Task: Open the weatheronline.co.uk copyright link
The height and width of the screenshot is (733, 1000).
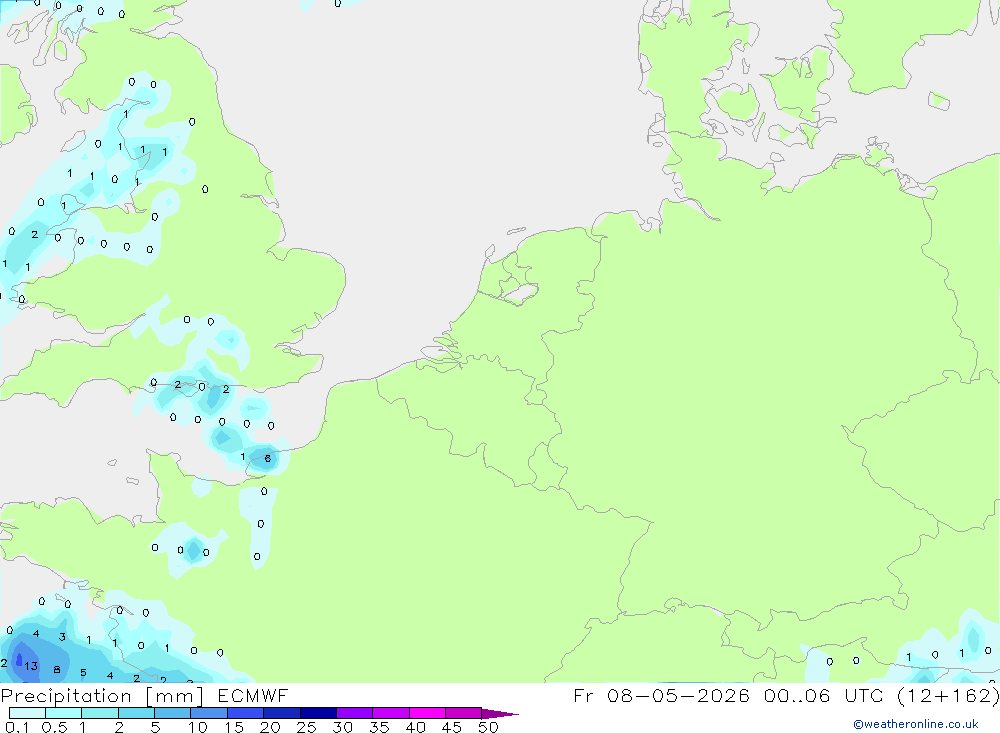Action: coord(916,724)
